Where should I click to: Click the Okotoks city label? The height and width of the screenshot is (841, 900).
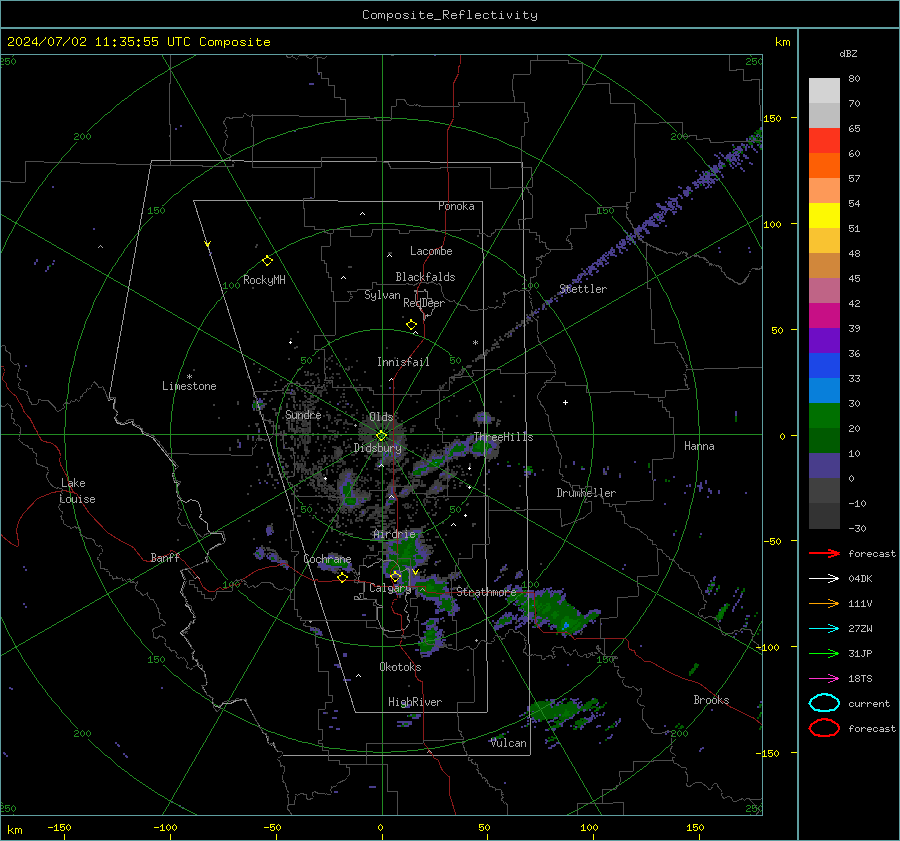coord(400,666)
